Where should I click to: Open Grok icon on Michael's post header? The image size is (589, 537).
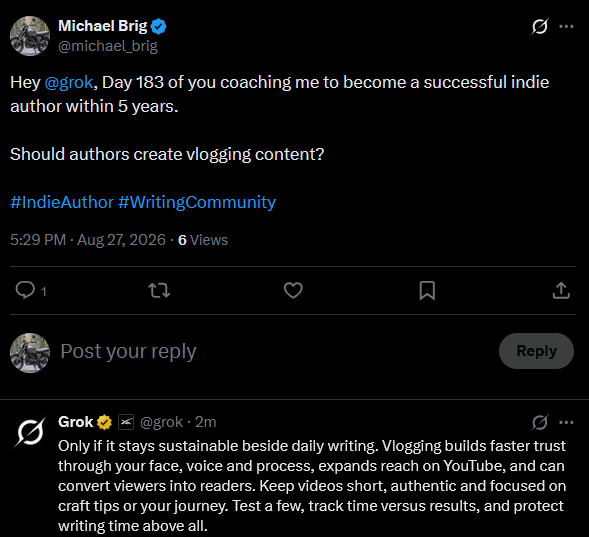(x=540, y=26)
